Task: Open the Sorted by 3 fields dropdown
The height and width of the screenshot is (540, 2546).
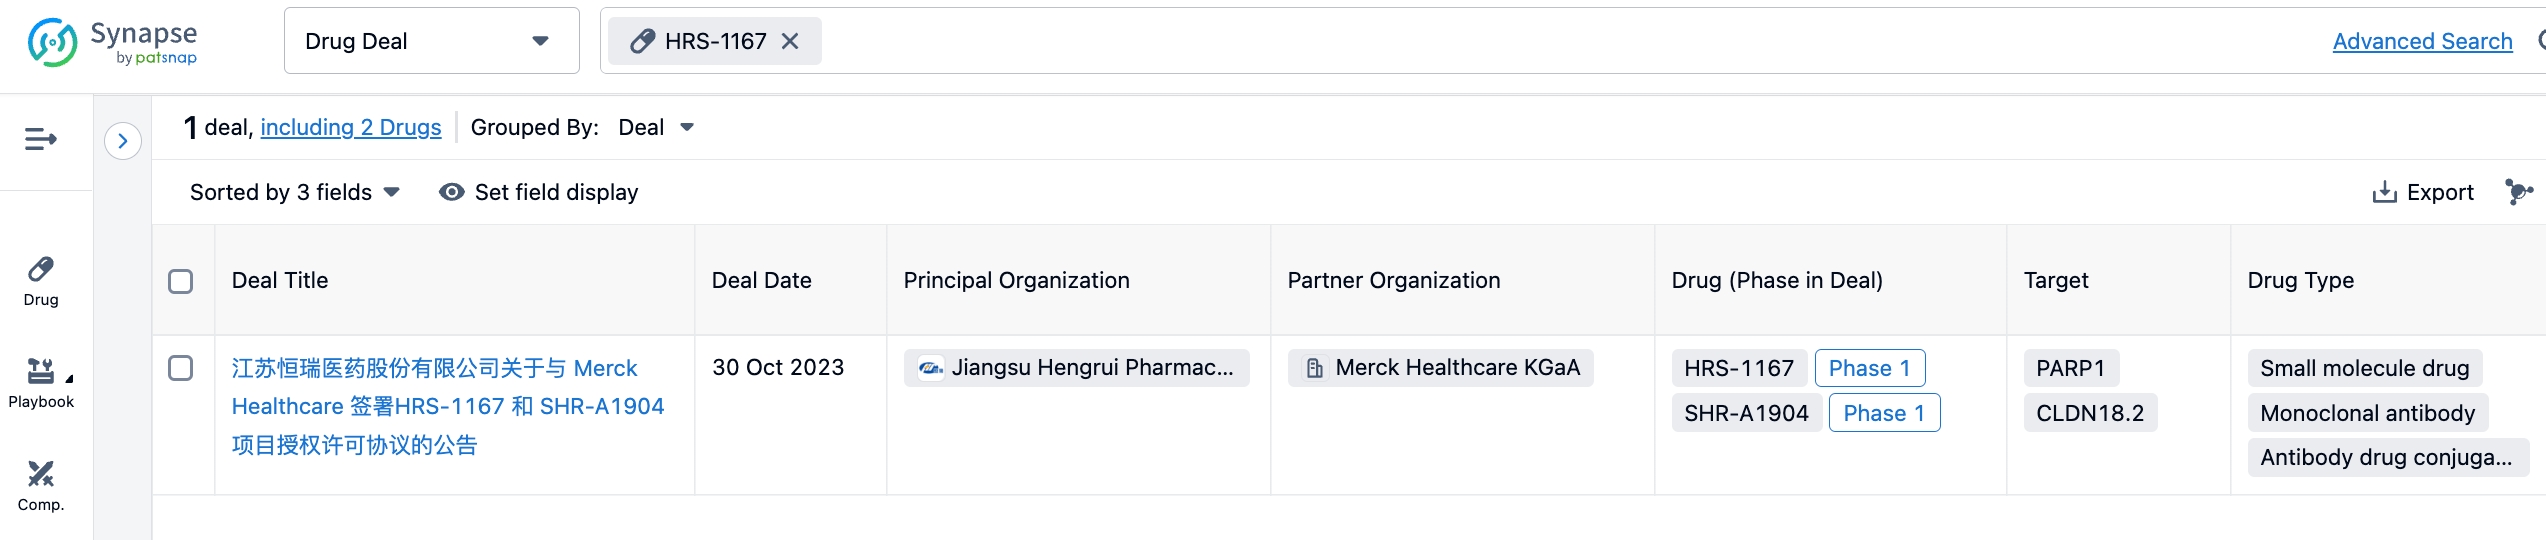Action: [x=295, y=192]
